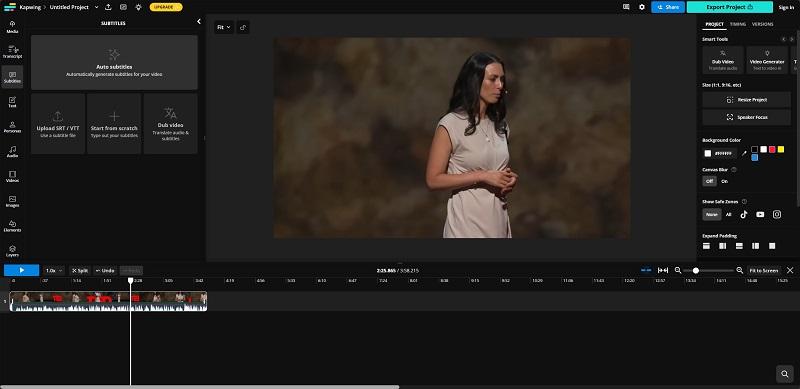Open the 1.0x playback speed dropdown

pos(54,271)
